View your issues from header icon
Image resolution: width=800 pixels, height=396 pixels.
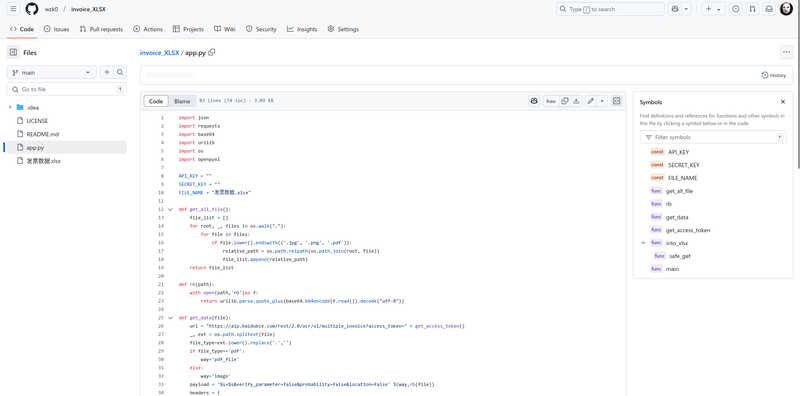(x=736, y=9)
